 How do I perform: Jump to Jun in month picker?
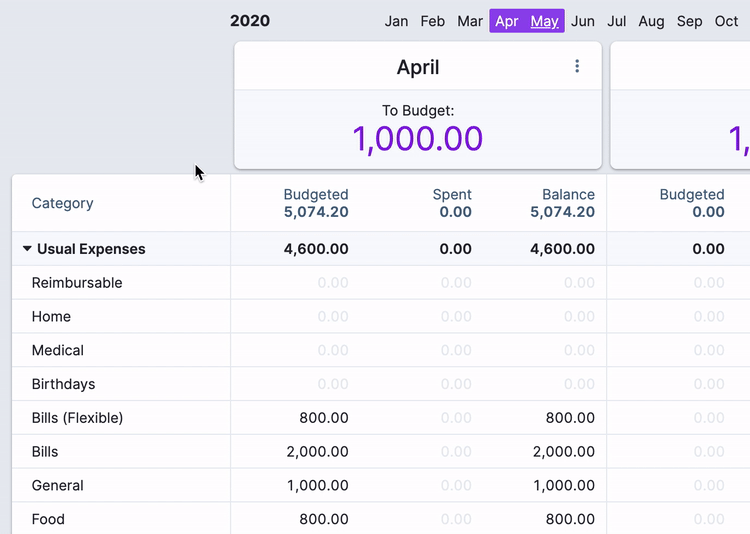[583, 21]
